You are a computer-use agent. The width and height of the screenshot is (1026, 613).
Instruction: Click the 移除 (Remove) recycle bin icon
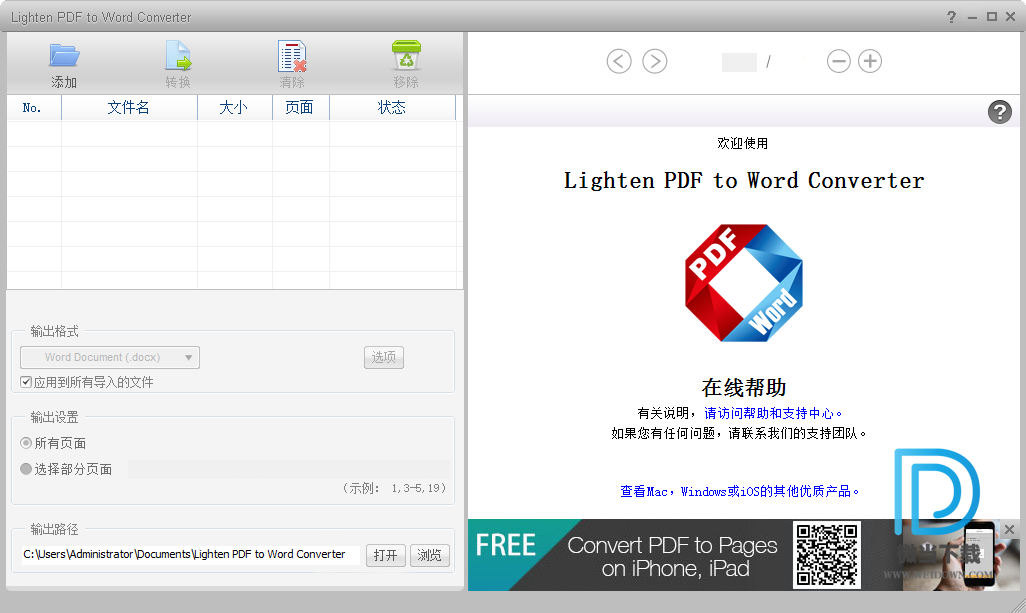click(x=406, y=55)
